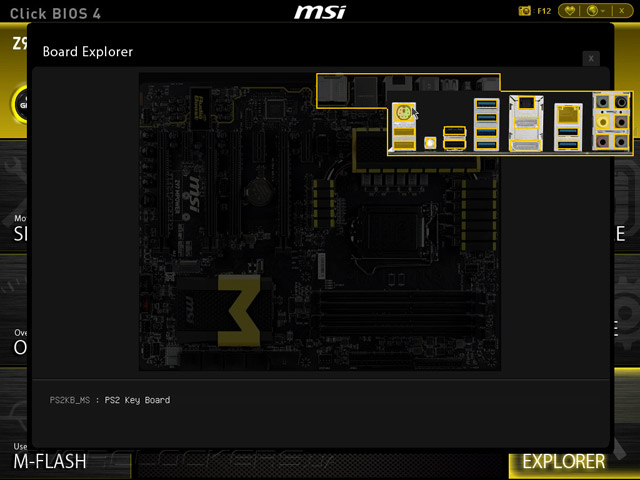Click the small round Clear CMOS button

tap(430, 143)
